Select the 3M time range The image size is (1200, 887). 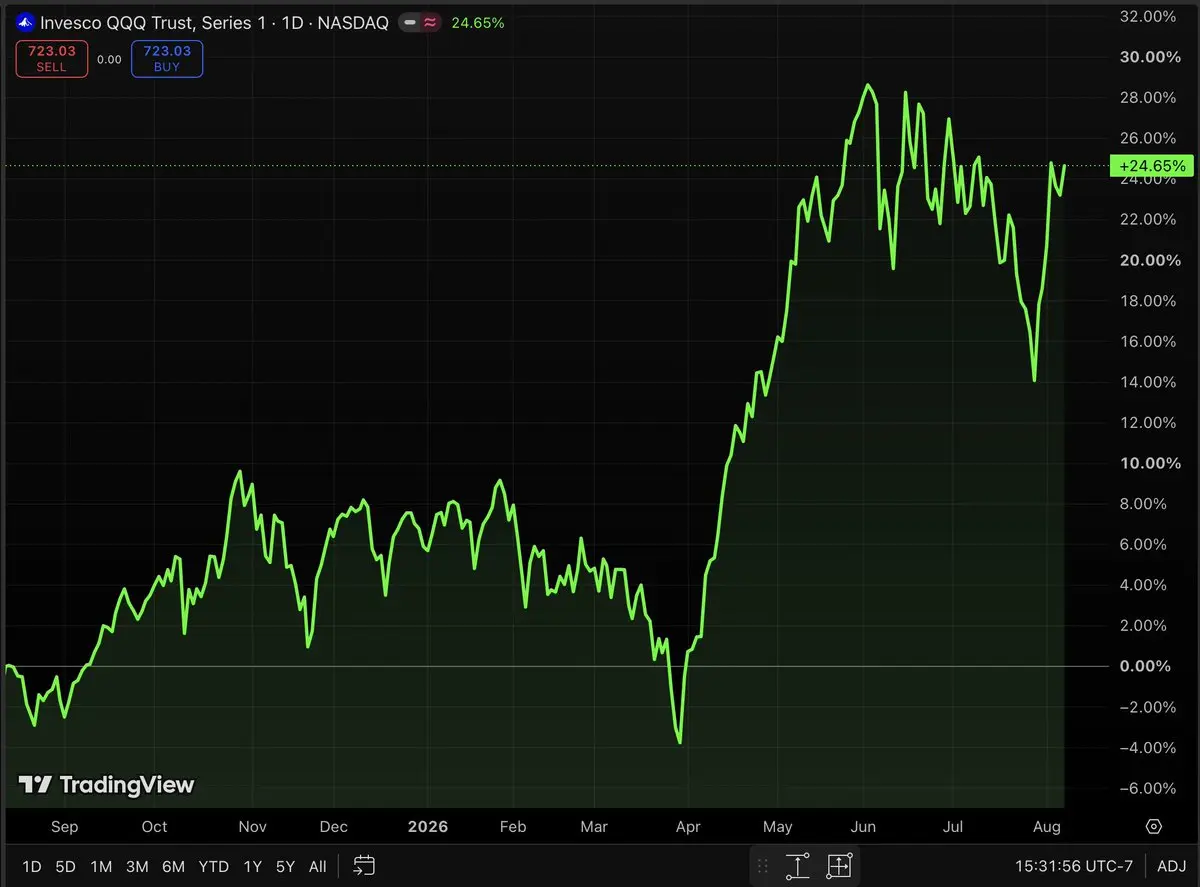tap(137, 866)
